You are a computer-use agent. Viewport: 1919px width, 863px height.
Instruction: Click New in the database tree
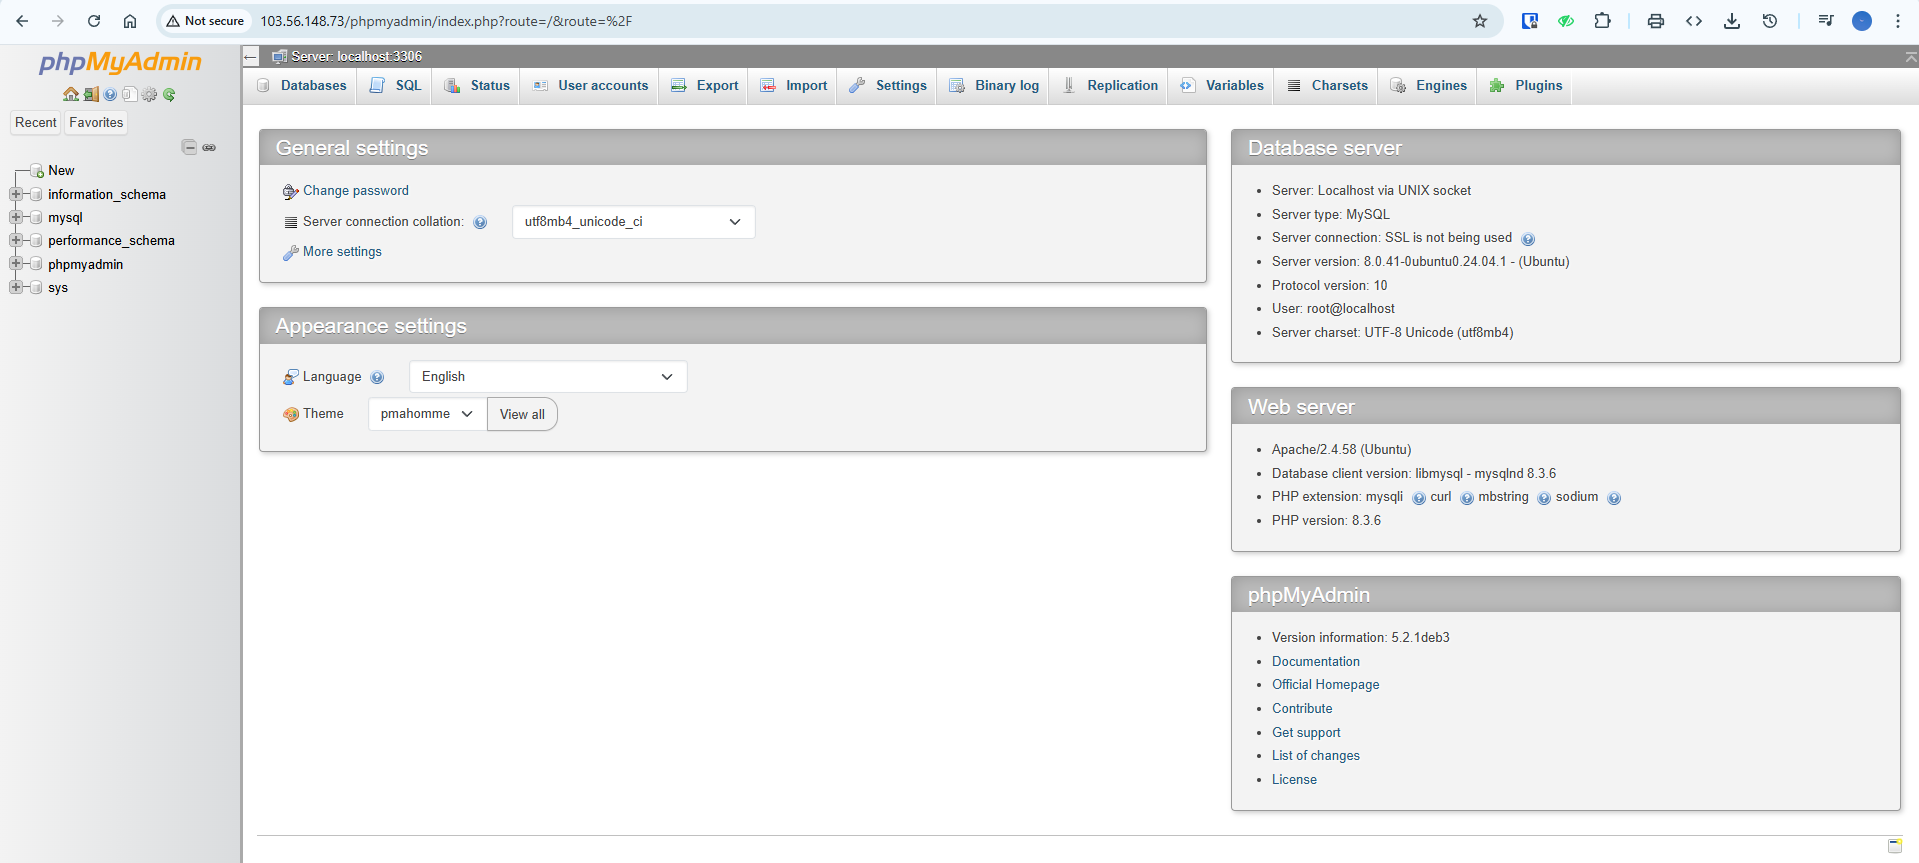[x=61, y=171]
